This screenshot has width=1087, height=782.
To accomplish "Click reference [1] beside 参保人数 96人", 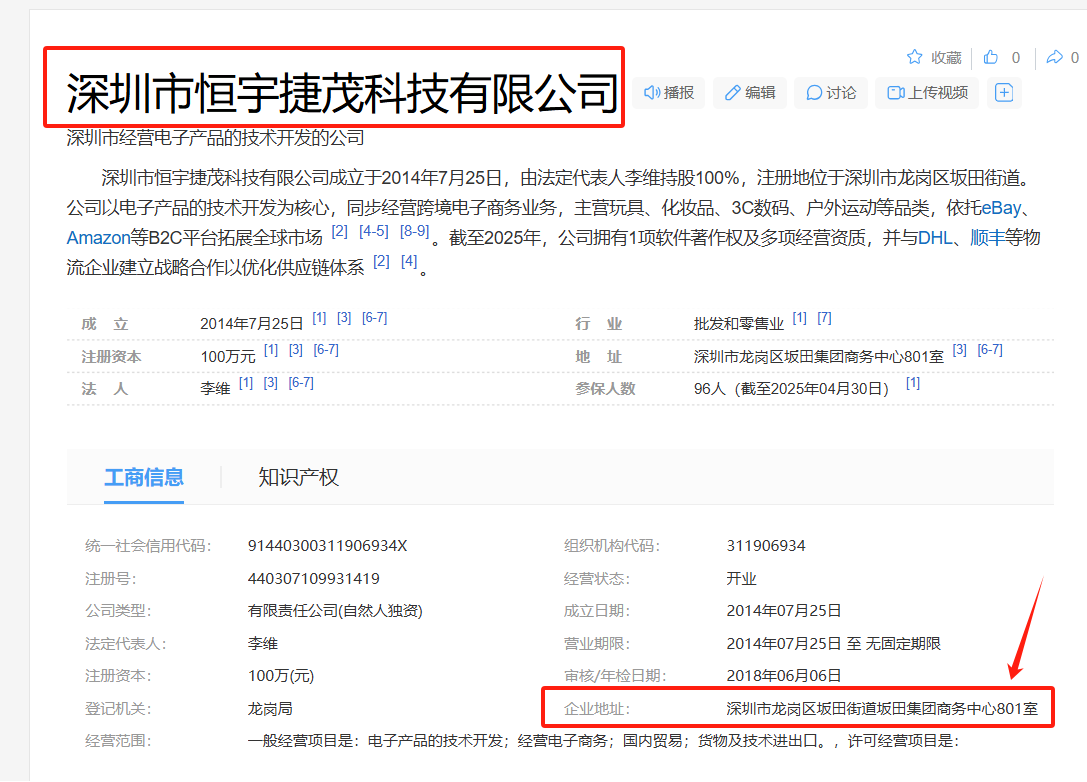I will pos(912,383).
